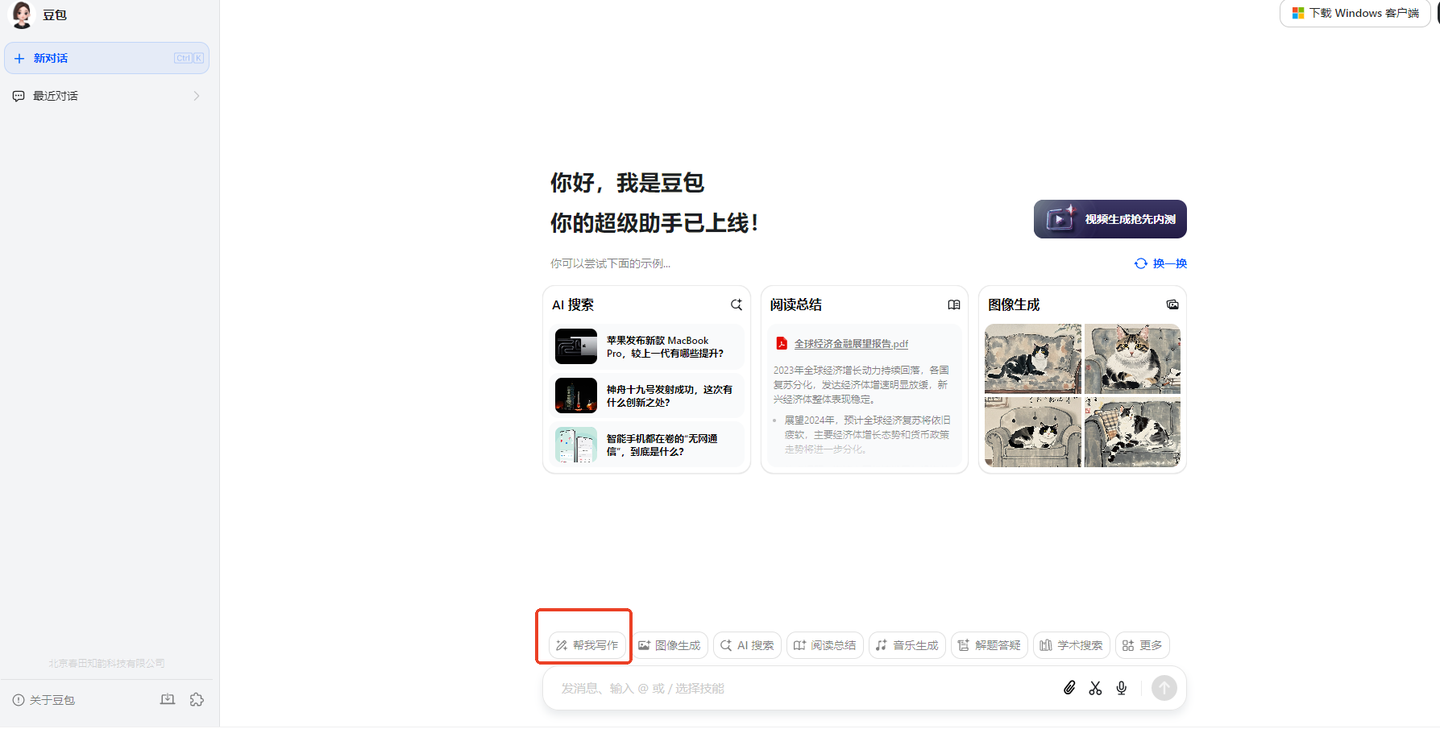Open the 无网通信 smartphone example

tap(647, 445)
